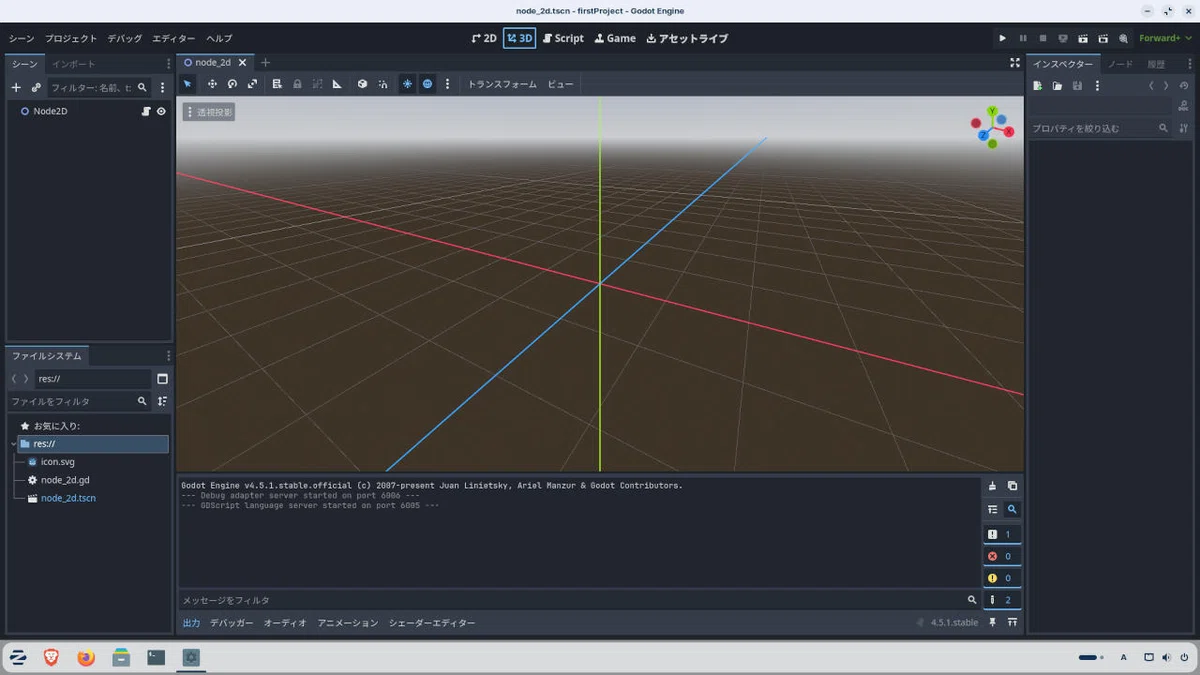The image size is (1200, 675).
Task: Switch to the Script workspace
Action: click(563, 38)
